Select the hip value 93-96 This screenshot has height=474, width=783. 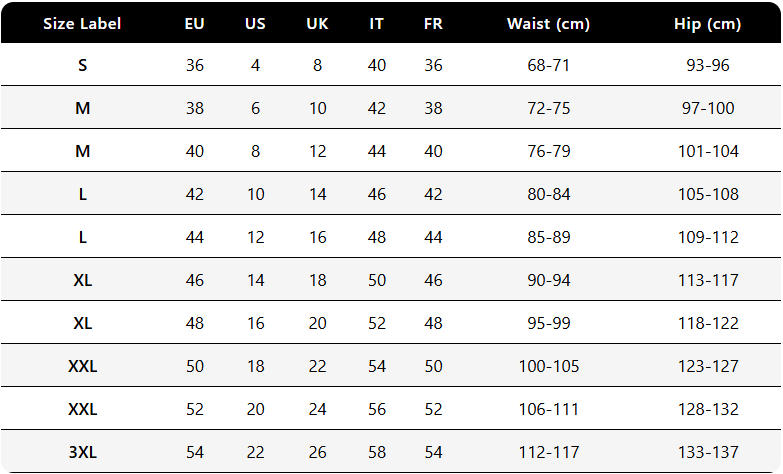709,66
